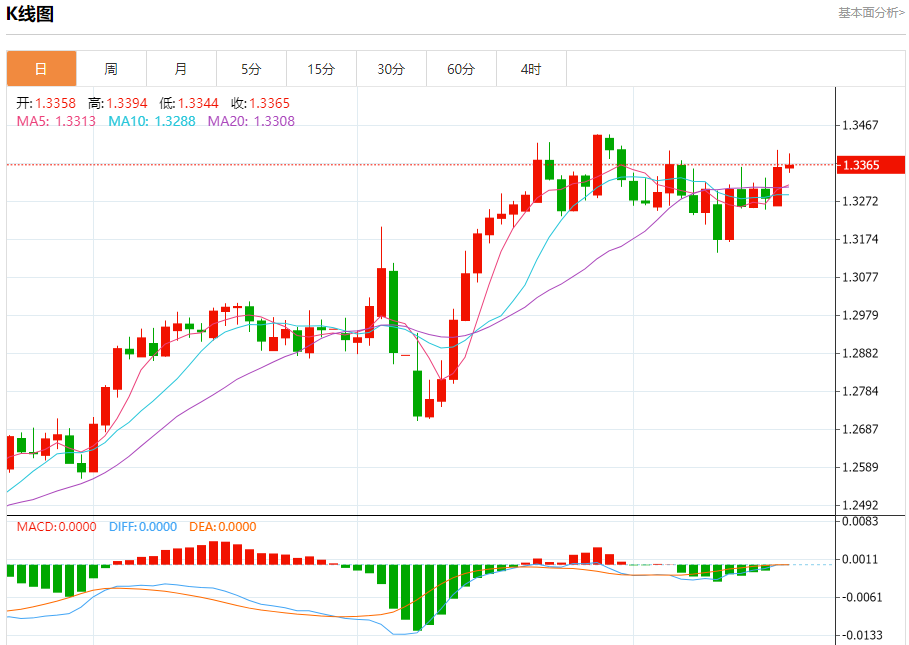The image size is (909, 645).
Task: Click the DIFF indicator label
Action: pyautogui.click(x=143, y=527)
